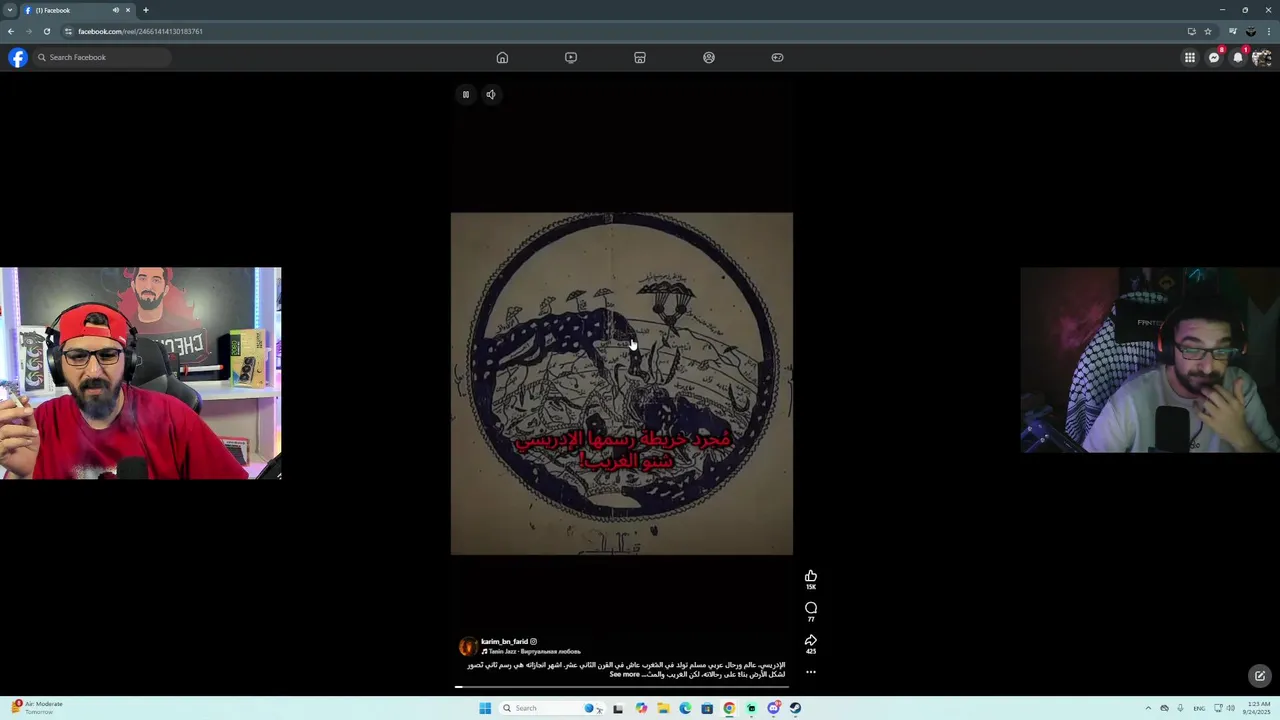This screenshot has width=1280, height=720.
Task: Like the reel with thumbs up
Action: pyautogui.click(x=811, y=576)
